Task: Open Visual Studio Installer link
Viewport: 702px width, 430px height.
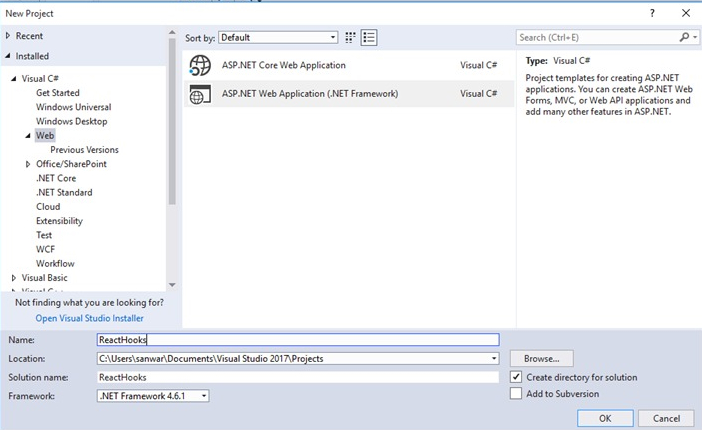Action: tap(90, 318)
